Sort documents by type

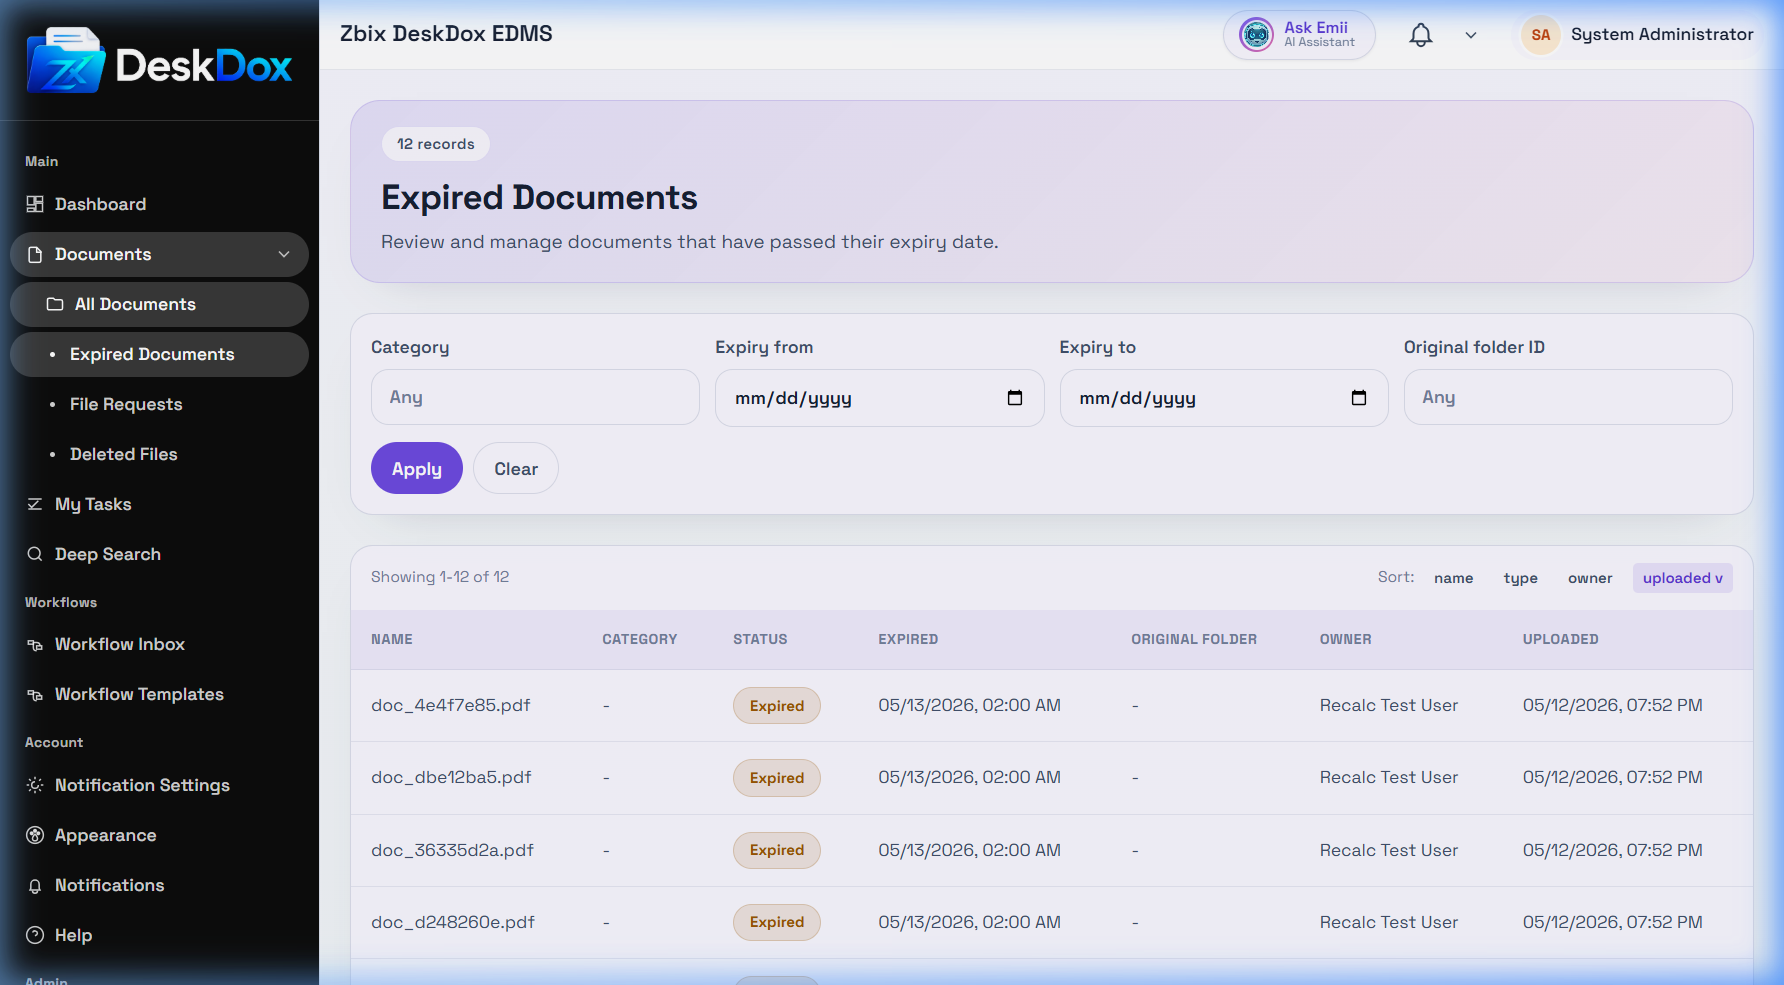coord(1520,578)
